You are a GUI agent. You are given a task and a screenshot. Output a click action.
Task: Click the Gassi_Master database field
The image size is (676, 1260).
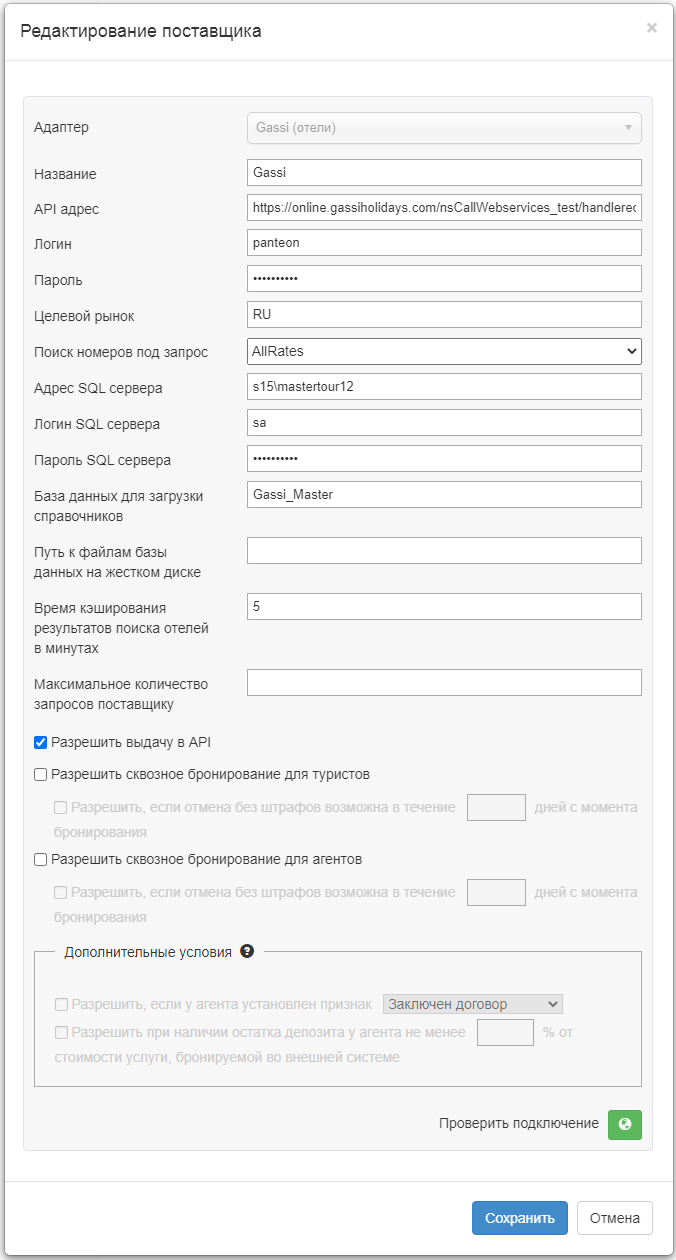point(444,495)
